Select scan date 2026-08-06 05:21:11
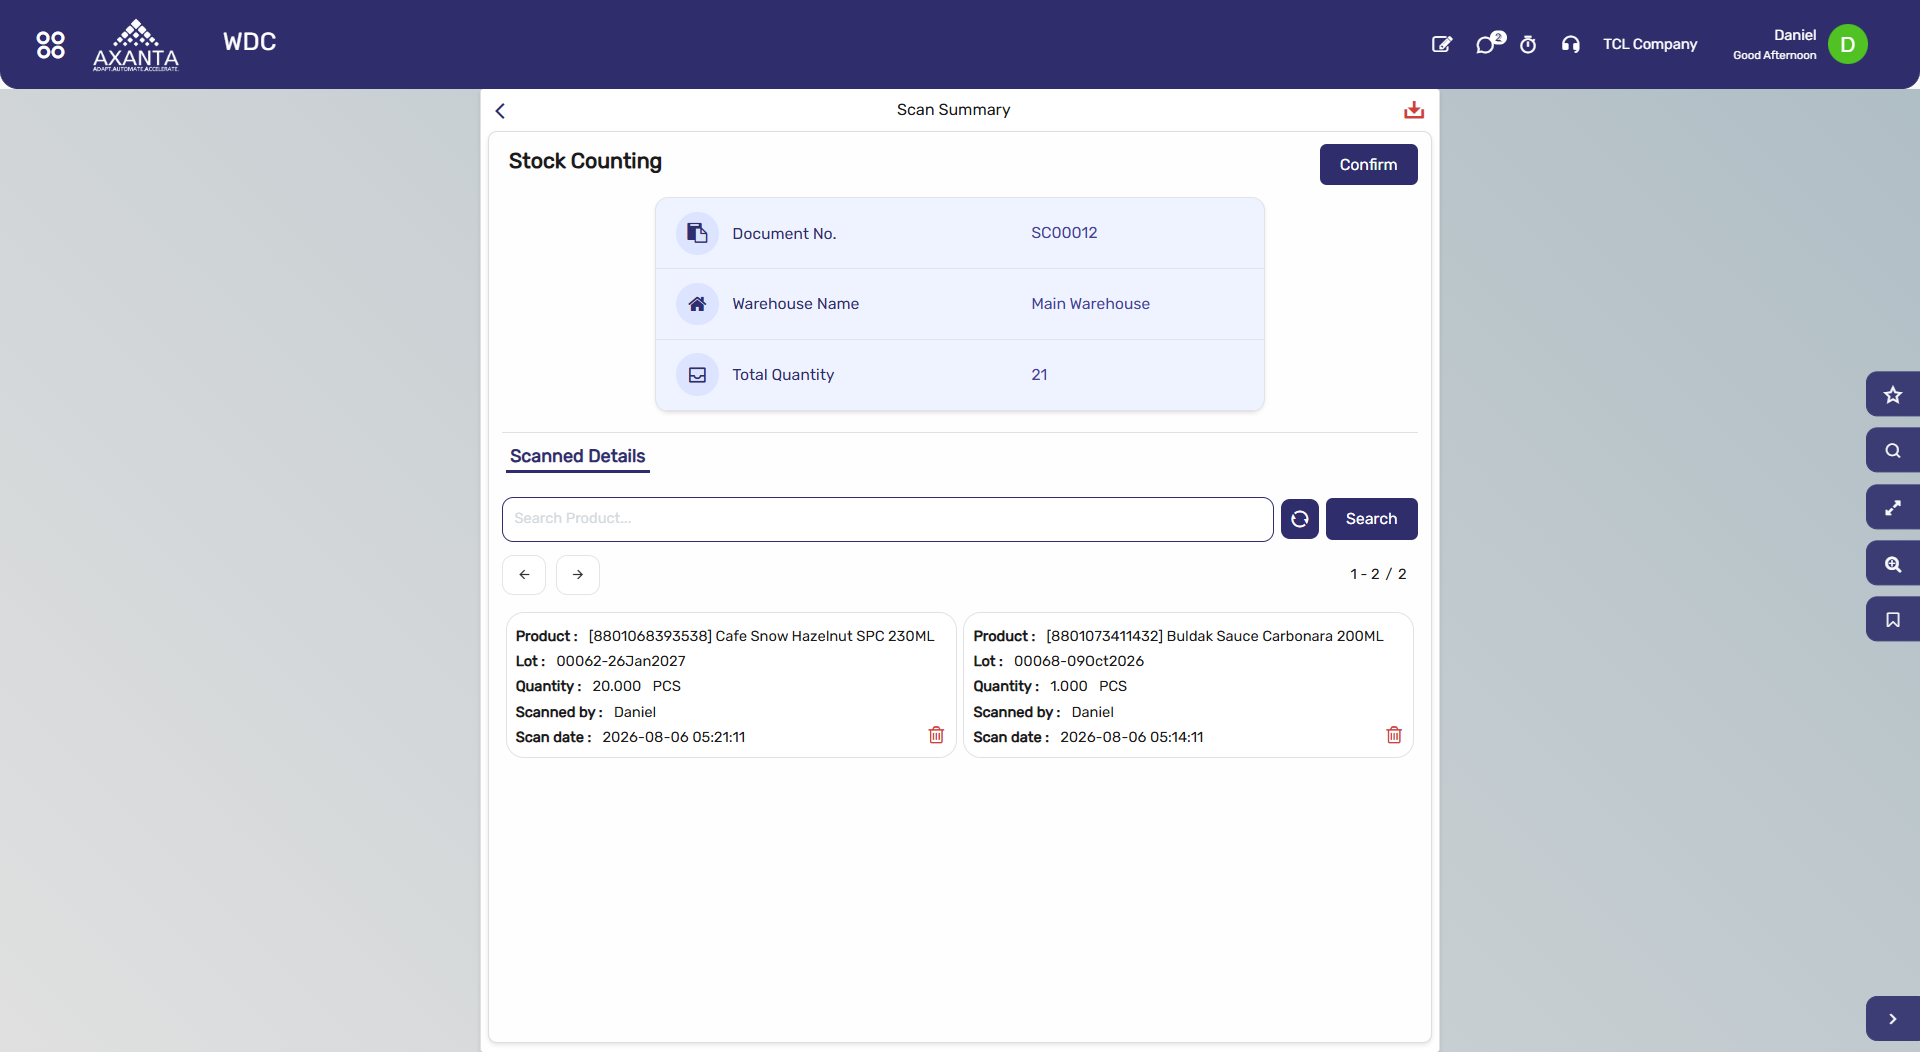 (674, 737)
